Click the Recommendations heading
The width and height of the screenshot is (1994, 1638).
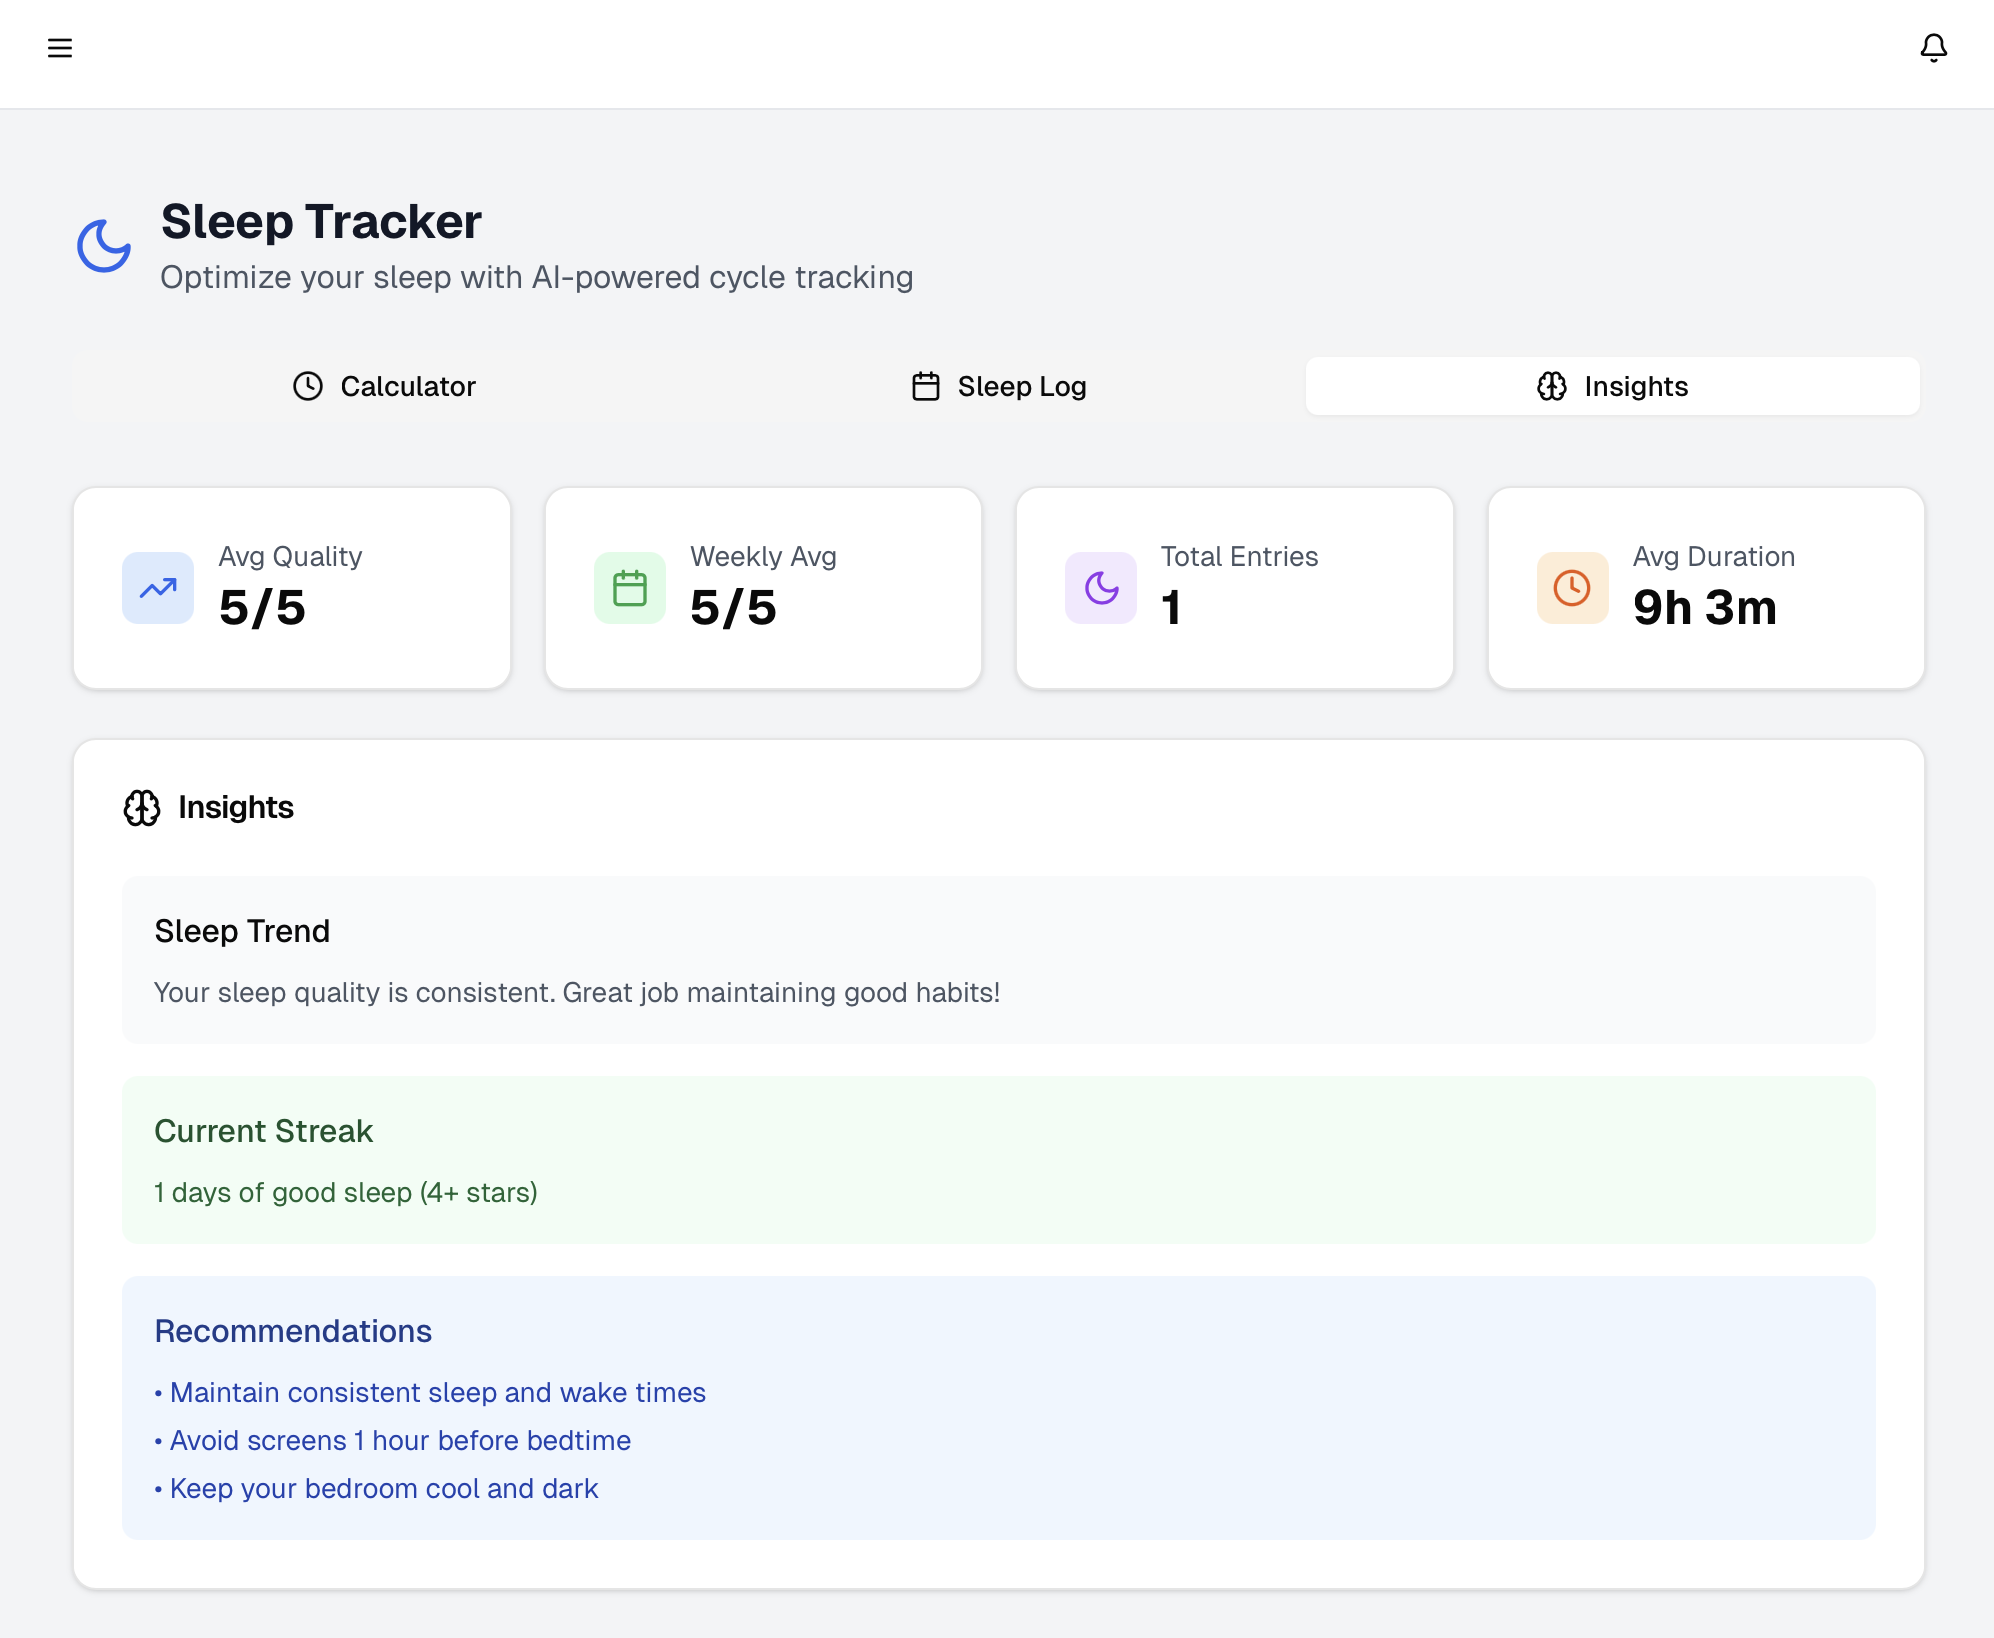pyautogui.click(x=293, y=1331)
